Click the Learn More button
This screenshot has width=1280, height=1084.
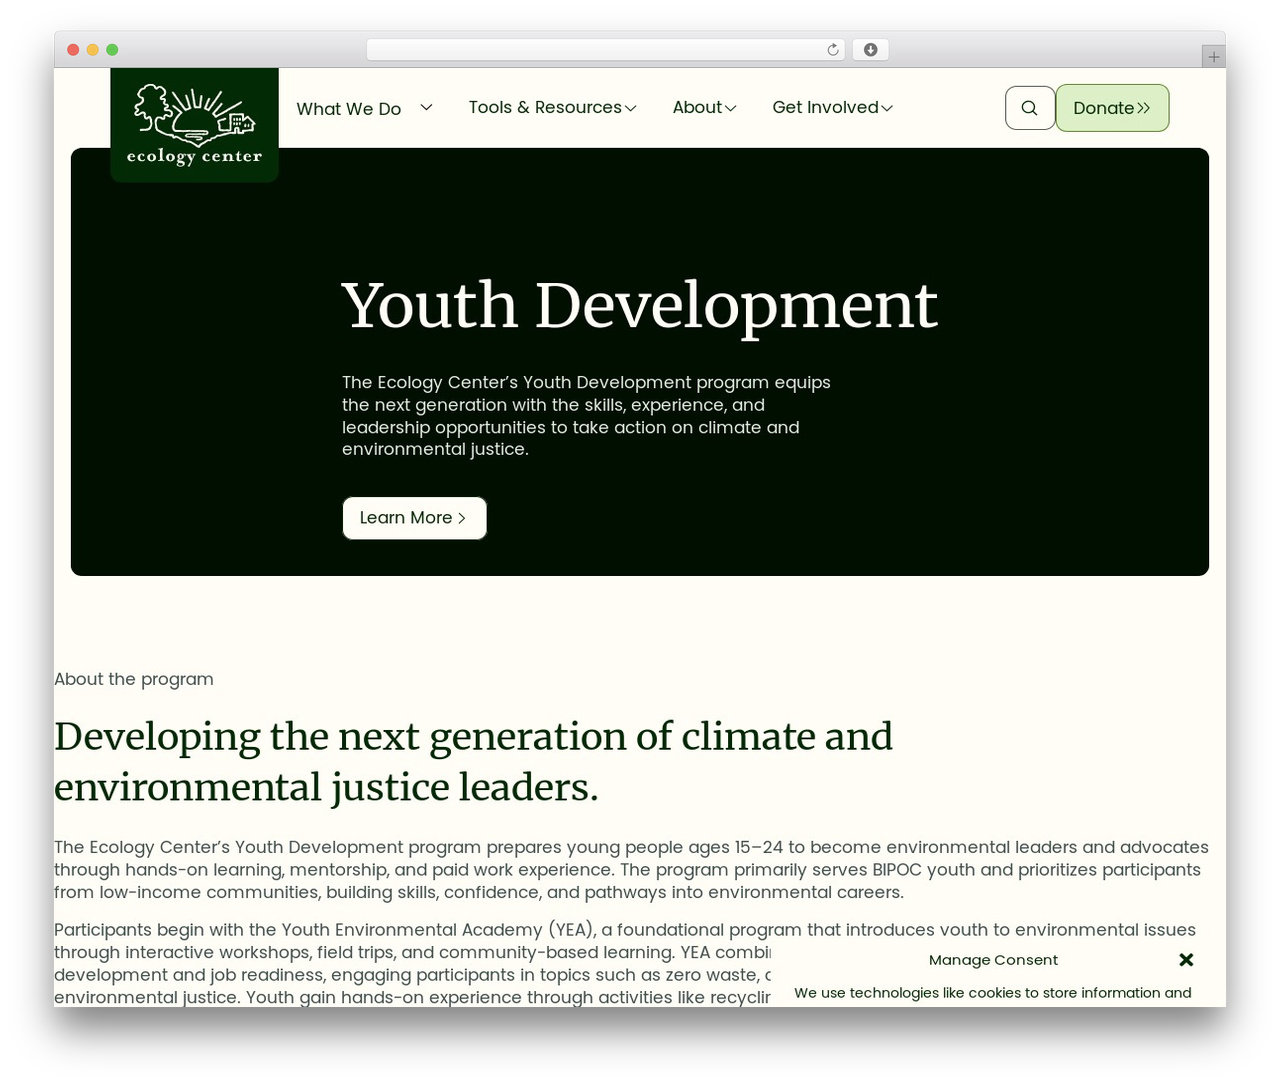pos(414,518)
